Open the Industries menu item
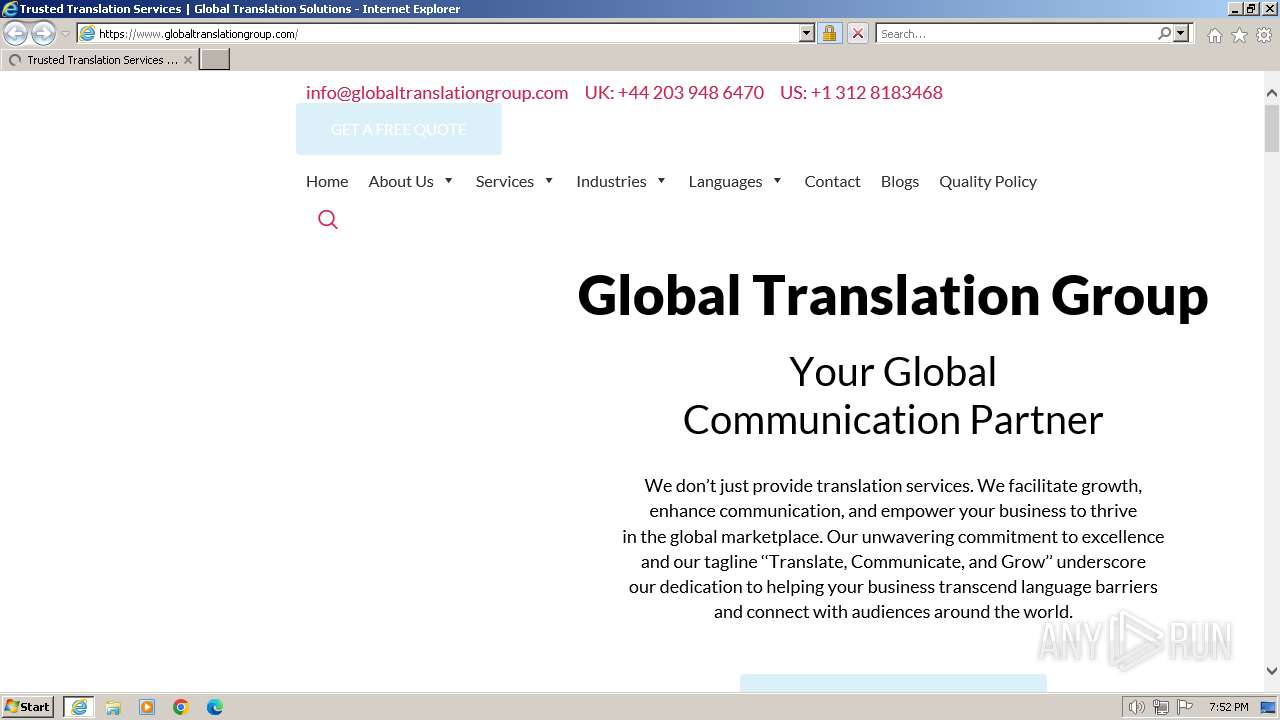The width and height of the screenshot is (1280, 720). [x=611, y=181]
